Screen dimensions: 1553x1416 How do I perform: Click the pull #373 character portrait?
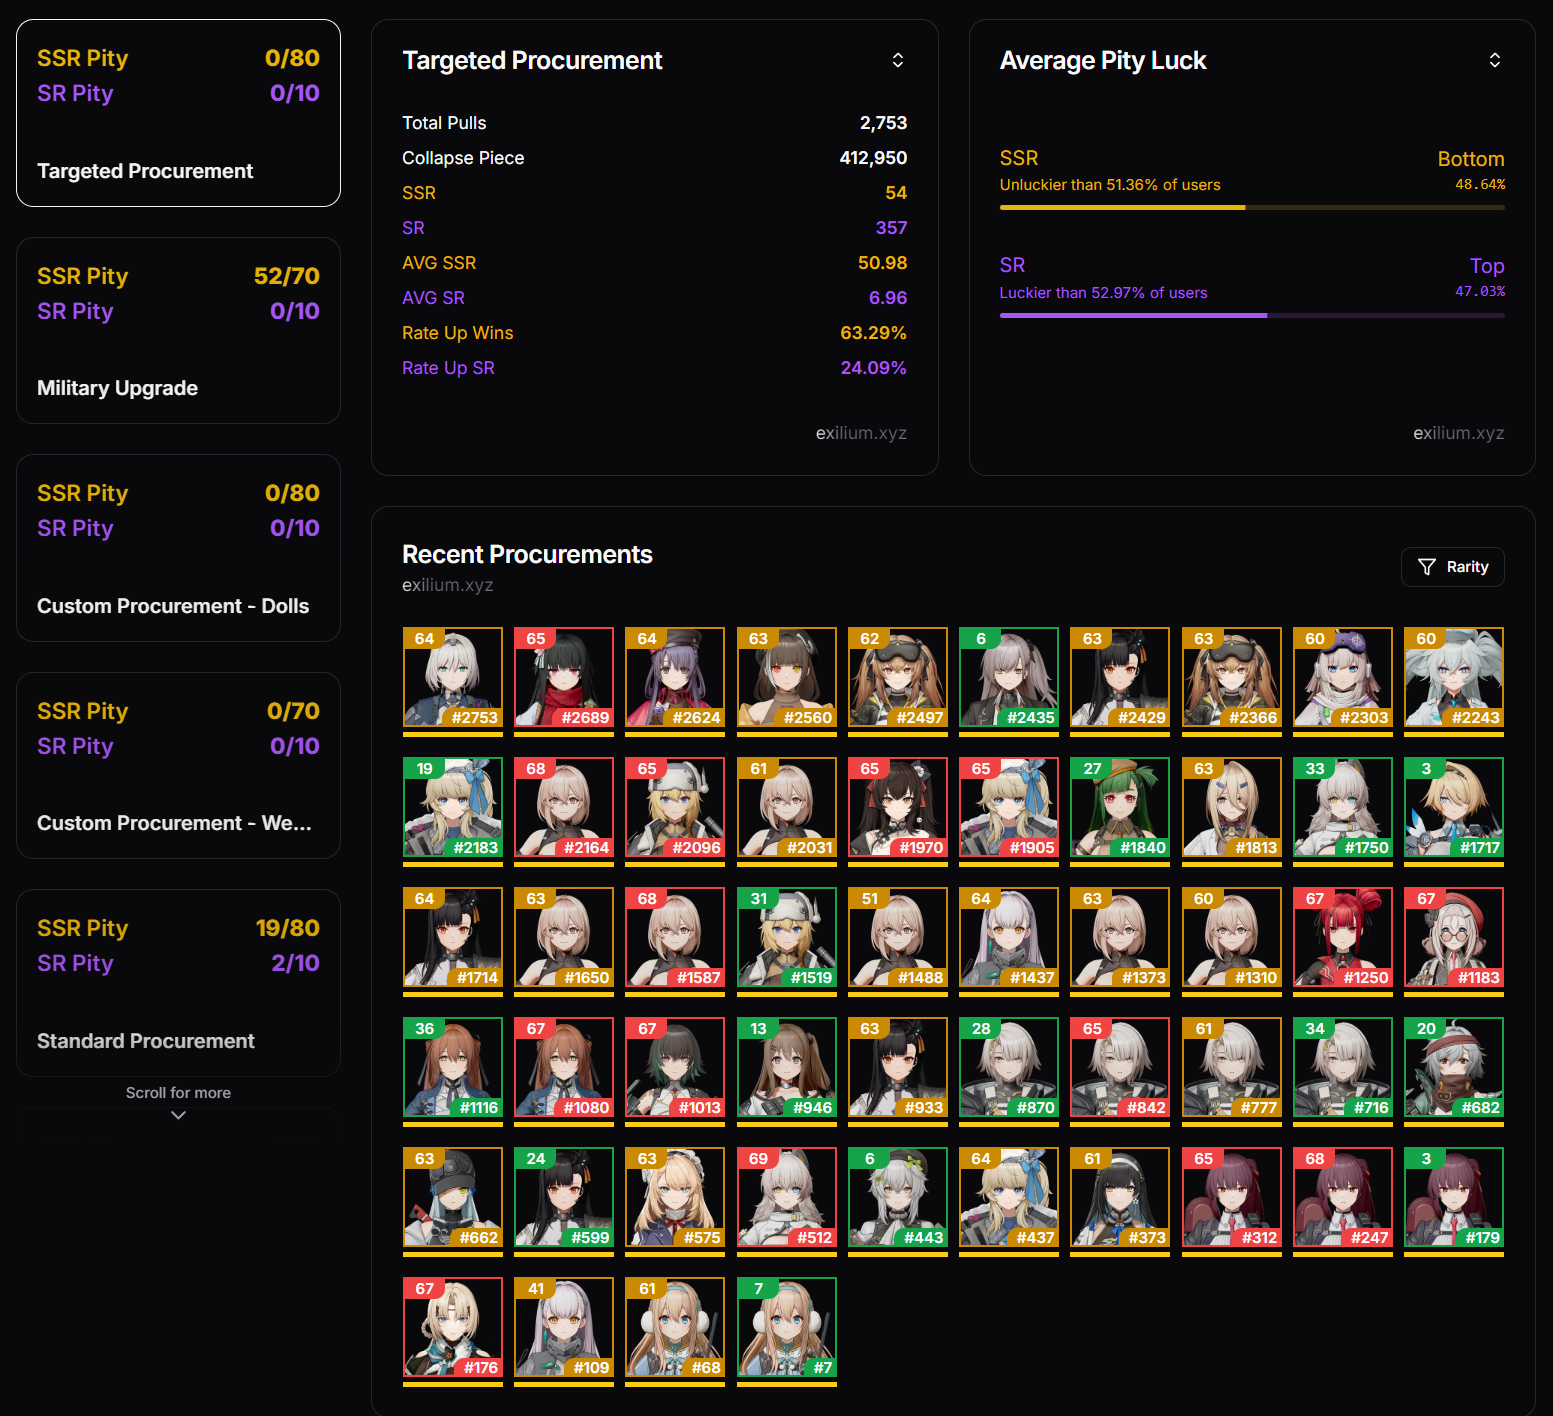(1120, 1197)
